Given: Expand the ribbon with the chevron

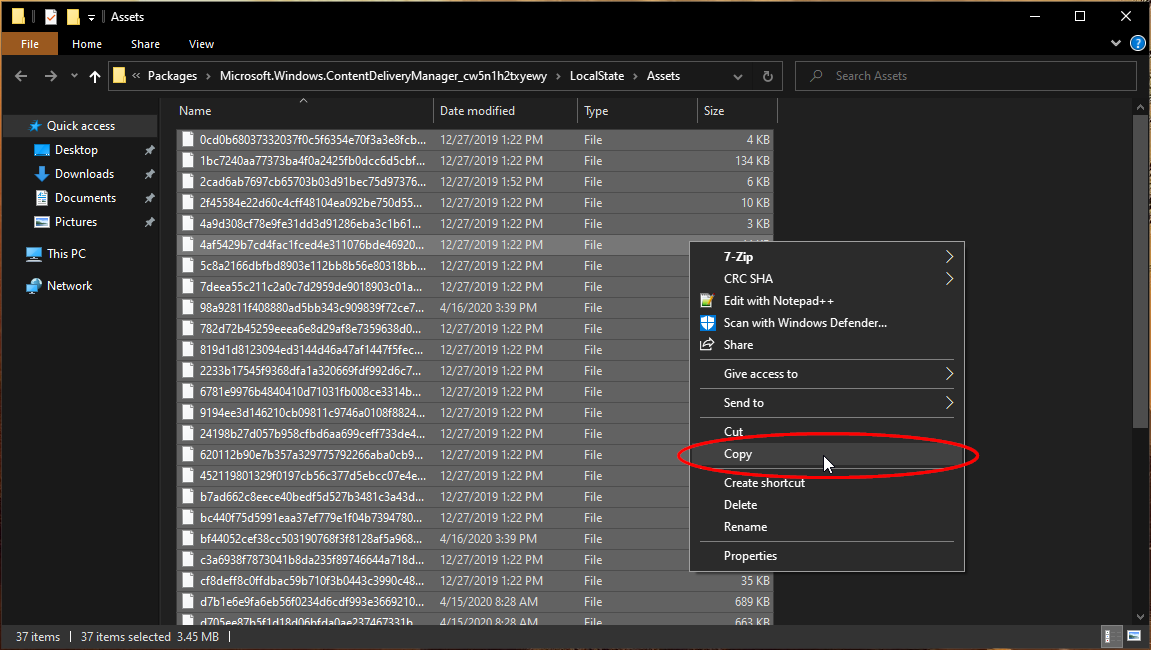Looking at the screenshot, I should [1117, 44].
